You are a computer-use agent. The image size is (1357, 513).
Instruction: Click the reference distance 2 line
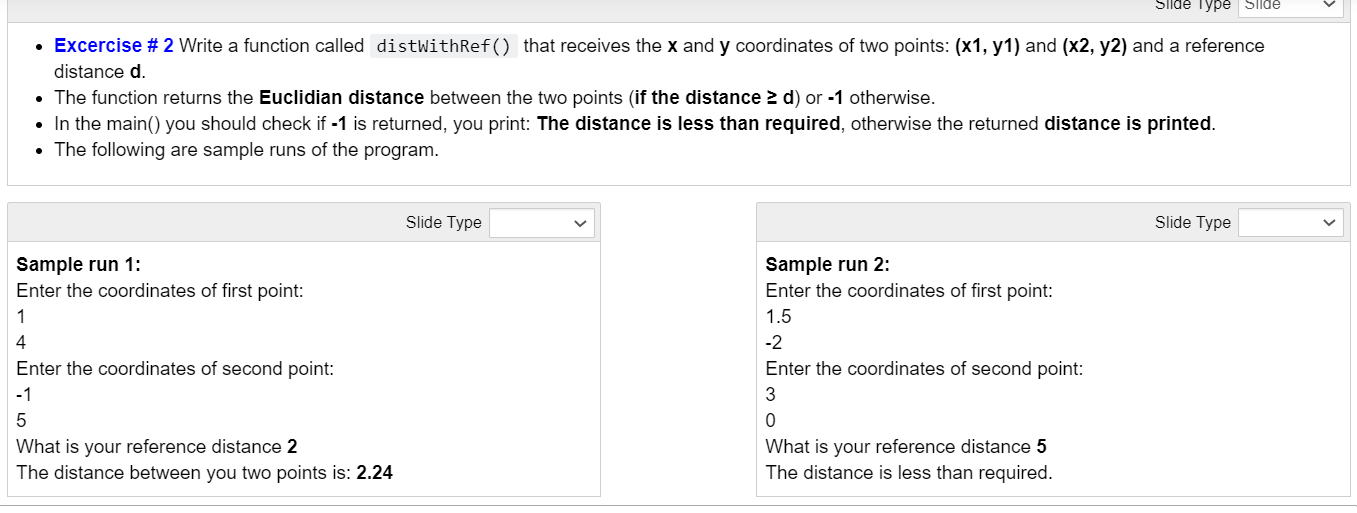coord(157,447)
